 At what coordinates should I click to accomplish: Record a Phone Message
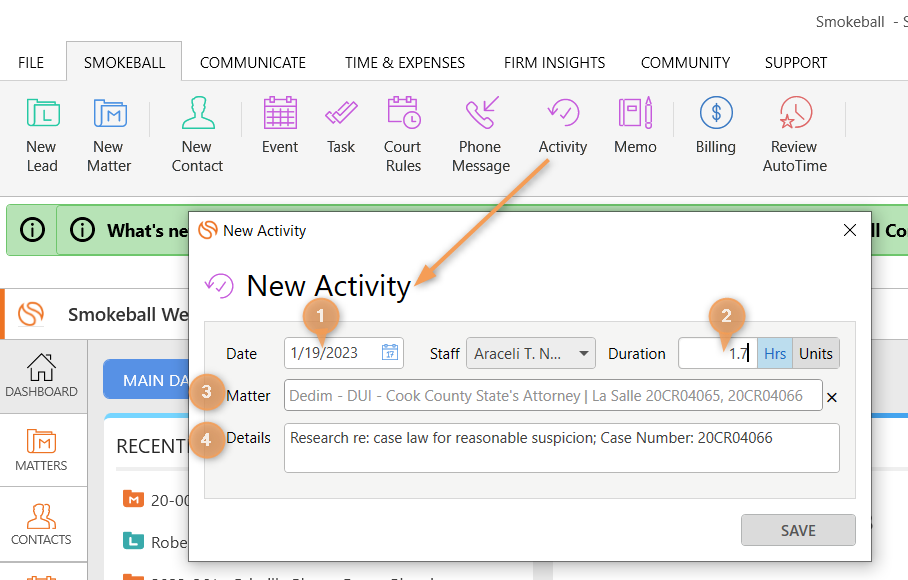pyautogui.click(x=481, y=134)
